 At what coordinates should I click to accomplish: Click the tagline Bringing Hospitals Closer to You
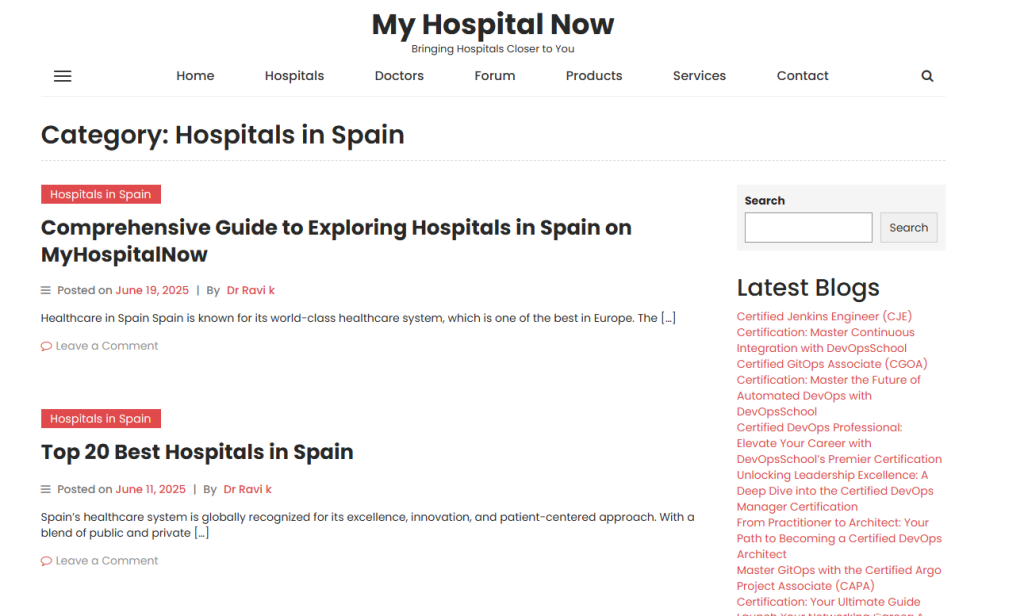(x=493, y=49)
